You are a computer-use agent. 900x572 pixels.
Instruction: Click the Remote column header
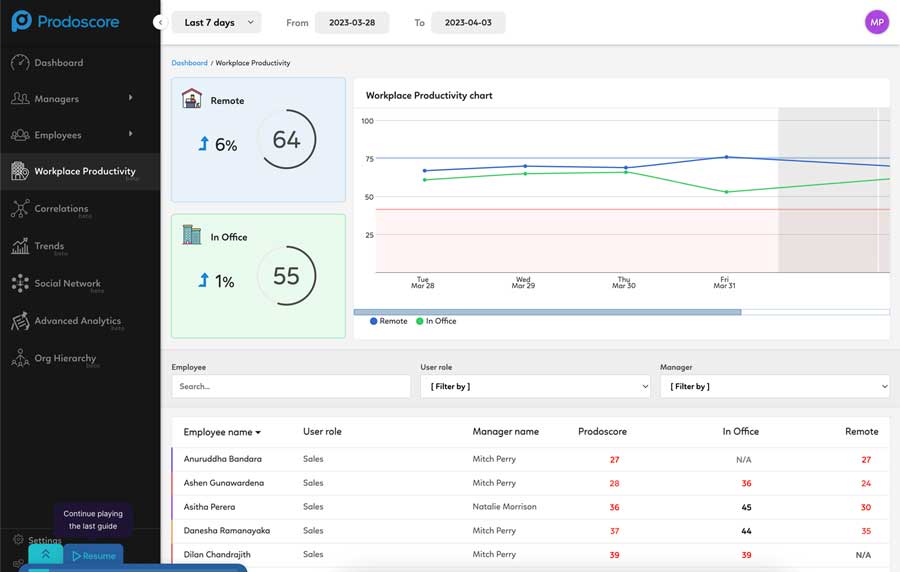[862, 431]
